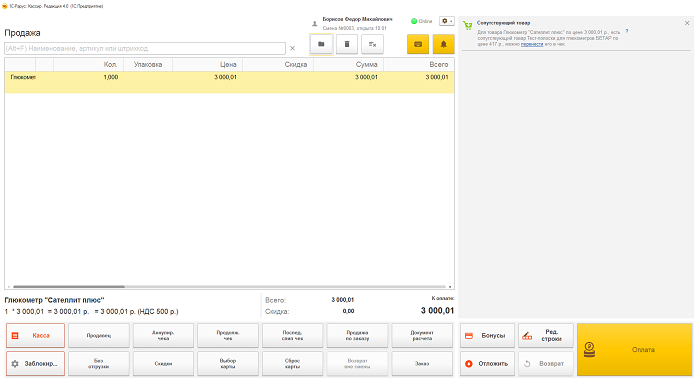Click the Скидка 0,00 summary value

(348, 311)
